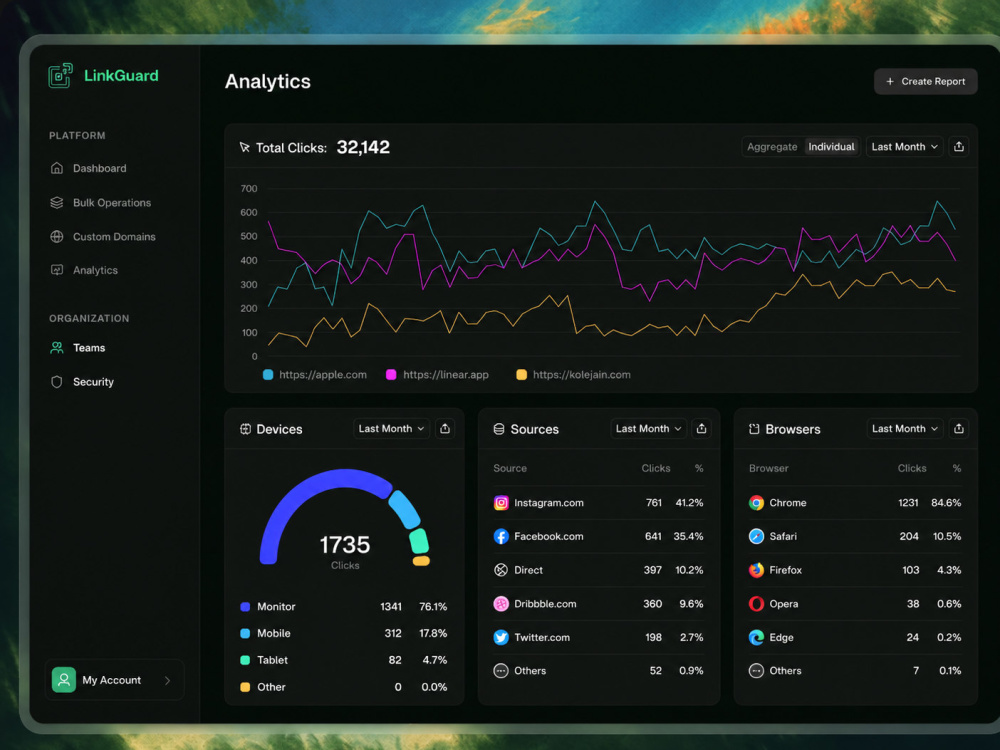Viewport: 1000px width, 750px height.
Task: Open the Teams section
Action: pos(78,348)
